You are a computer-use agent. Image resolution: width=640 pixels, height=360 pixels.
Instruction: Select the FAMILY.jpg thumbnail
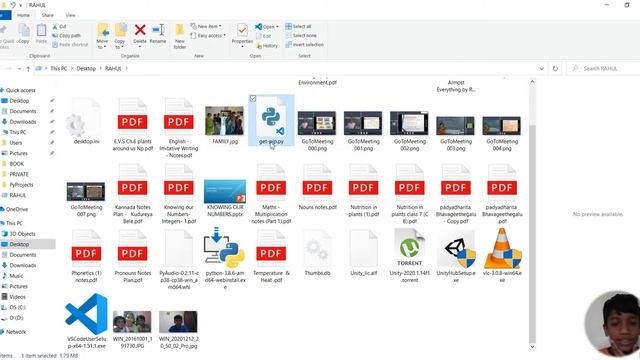point(224,122)
